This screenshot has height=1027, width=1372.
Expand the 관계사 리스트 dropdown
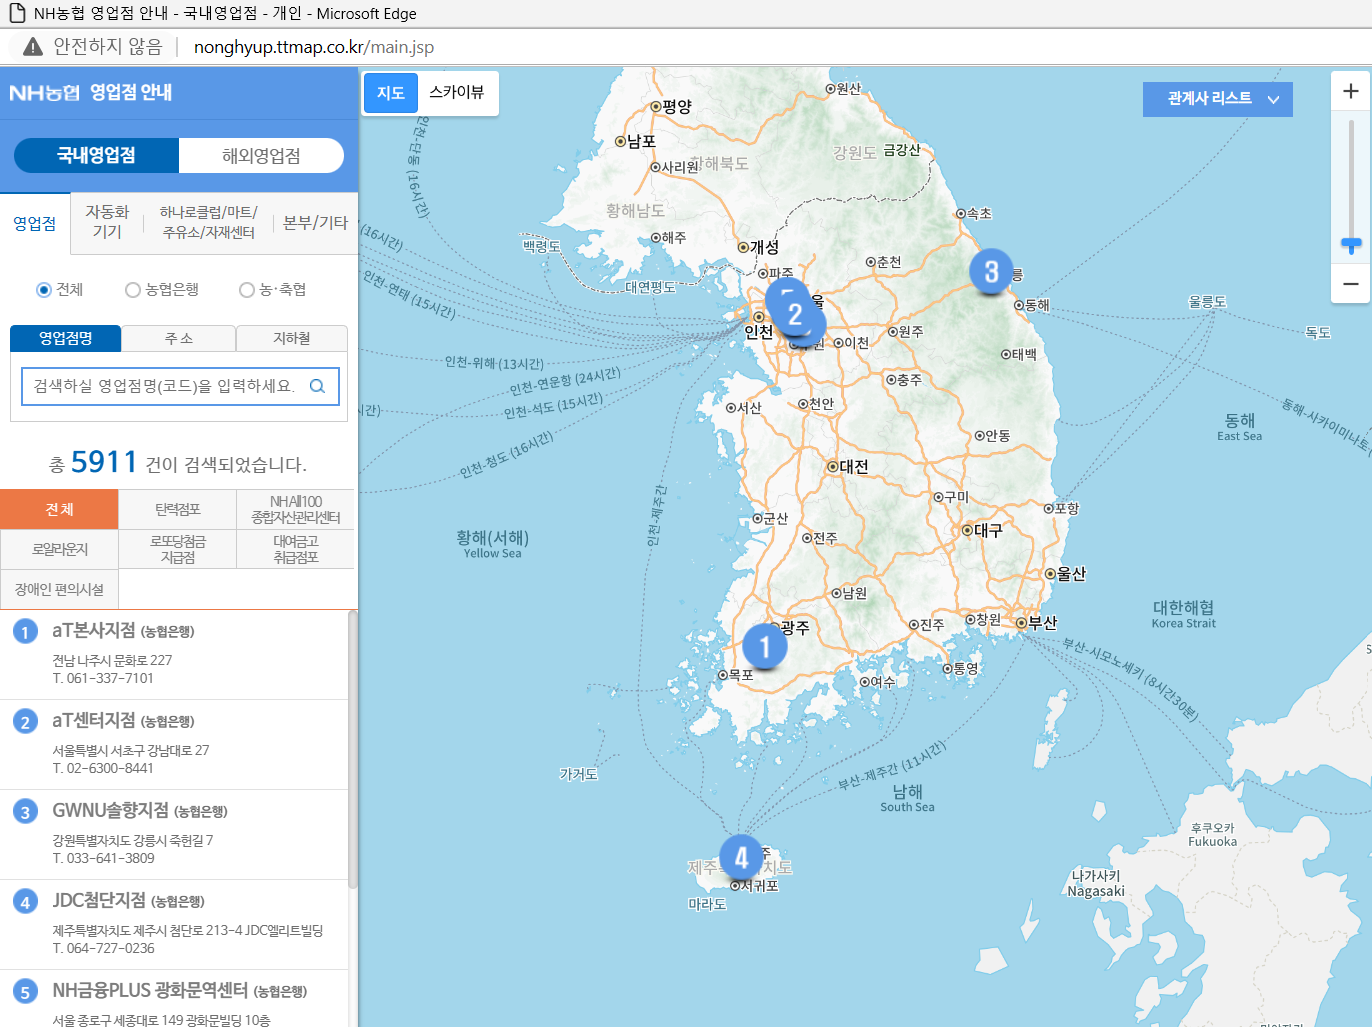(x=1217, y=99)
